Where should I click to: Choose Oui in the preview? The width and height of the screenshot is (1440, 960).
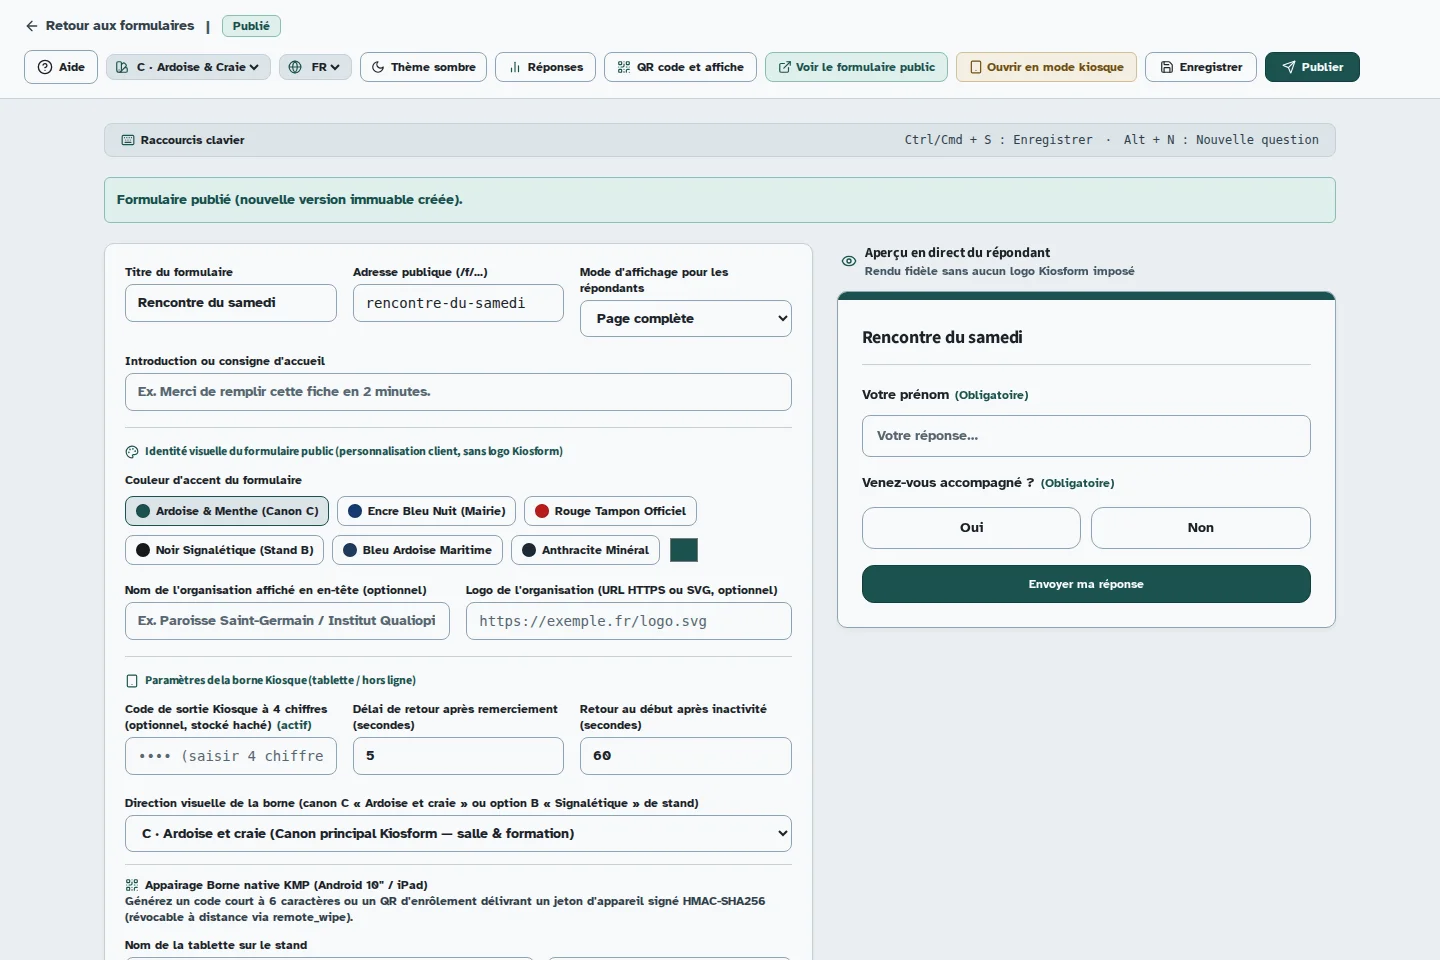pyautogui.click(x=971, y=528)
